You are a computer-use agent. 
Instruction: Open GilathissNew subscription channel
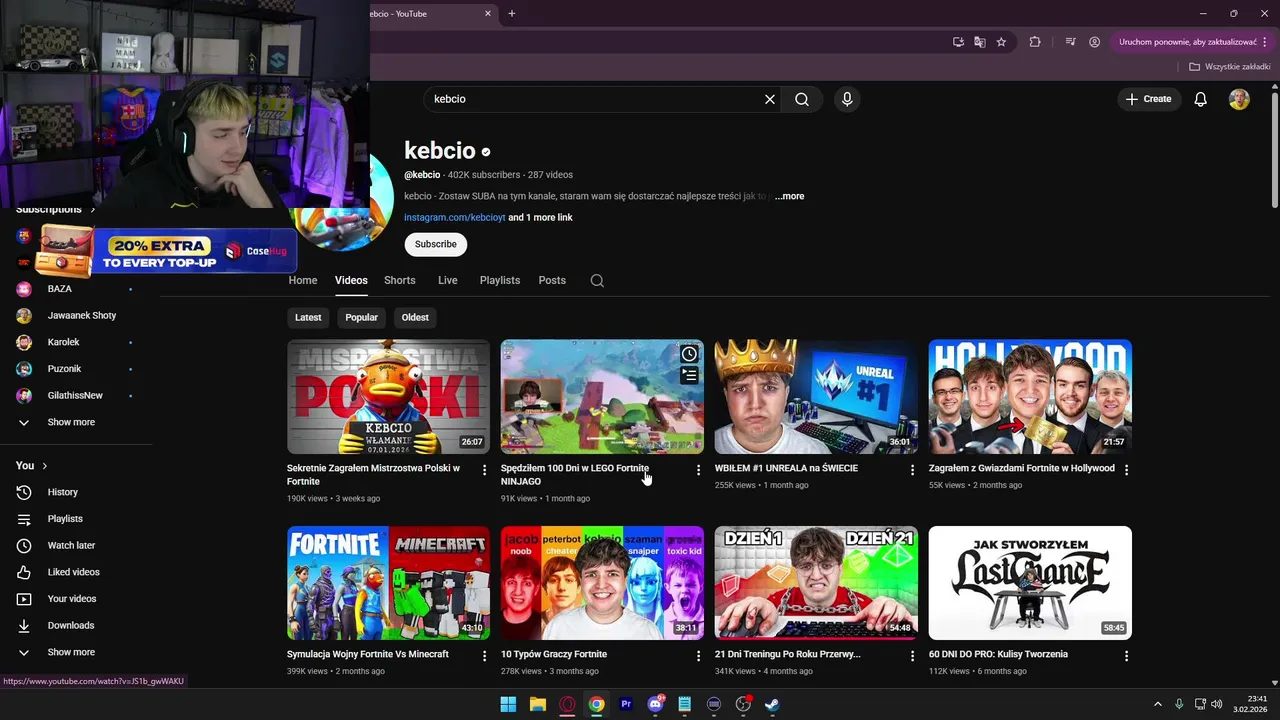(x=76, y=395)
